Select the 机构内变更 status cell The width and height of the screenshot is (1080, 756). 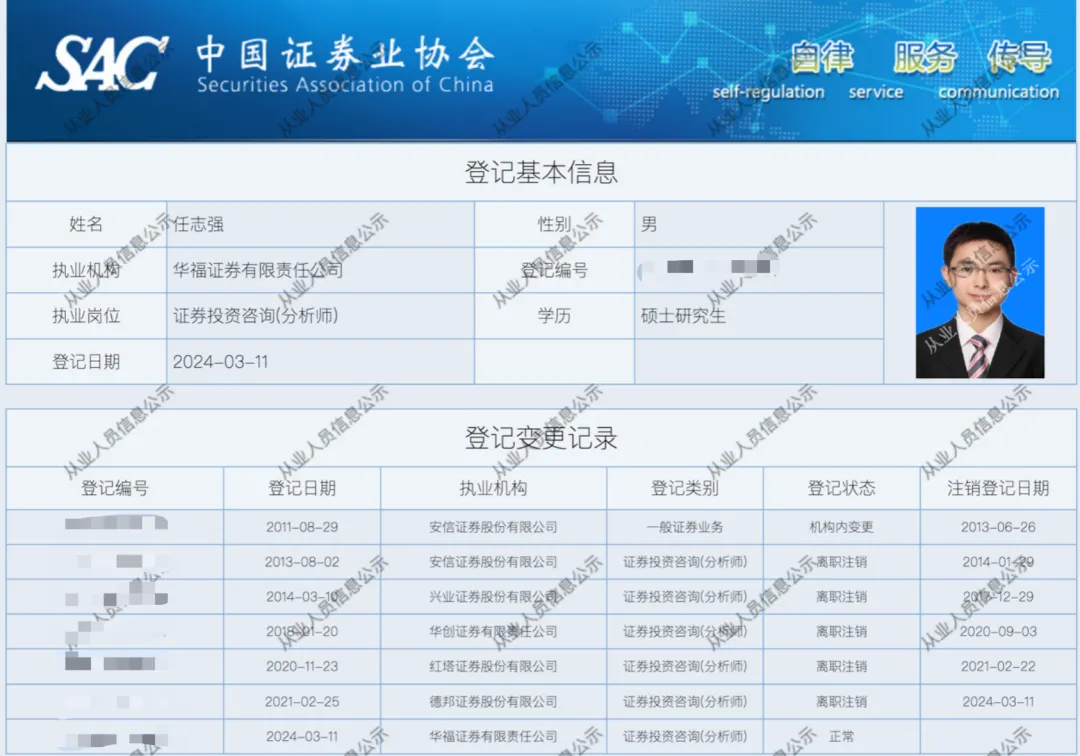[841, 527]
